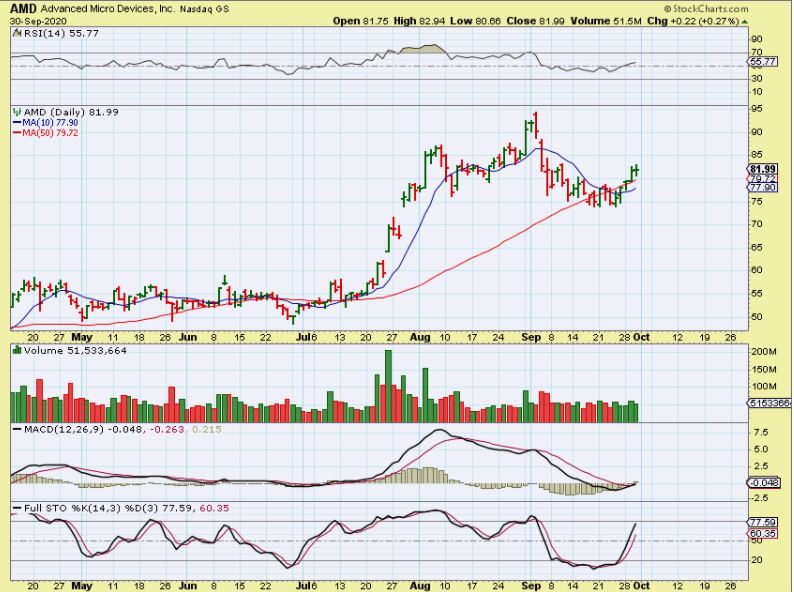Click the MACD(12,26,9) -0.048 legend label
Image resolution: width=794 pixels, height=592 pixels.
[85, 429]
